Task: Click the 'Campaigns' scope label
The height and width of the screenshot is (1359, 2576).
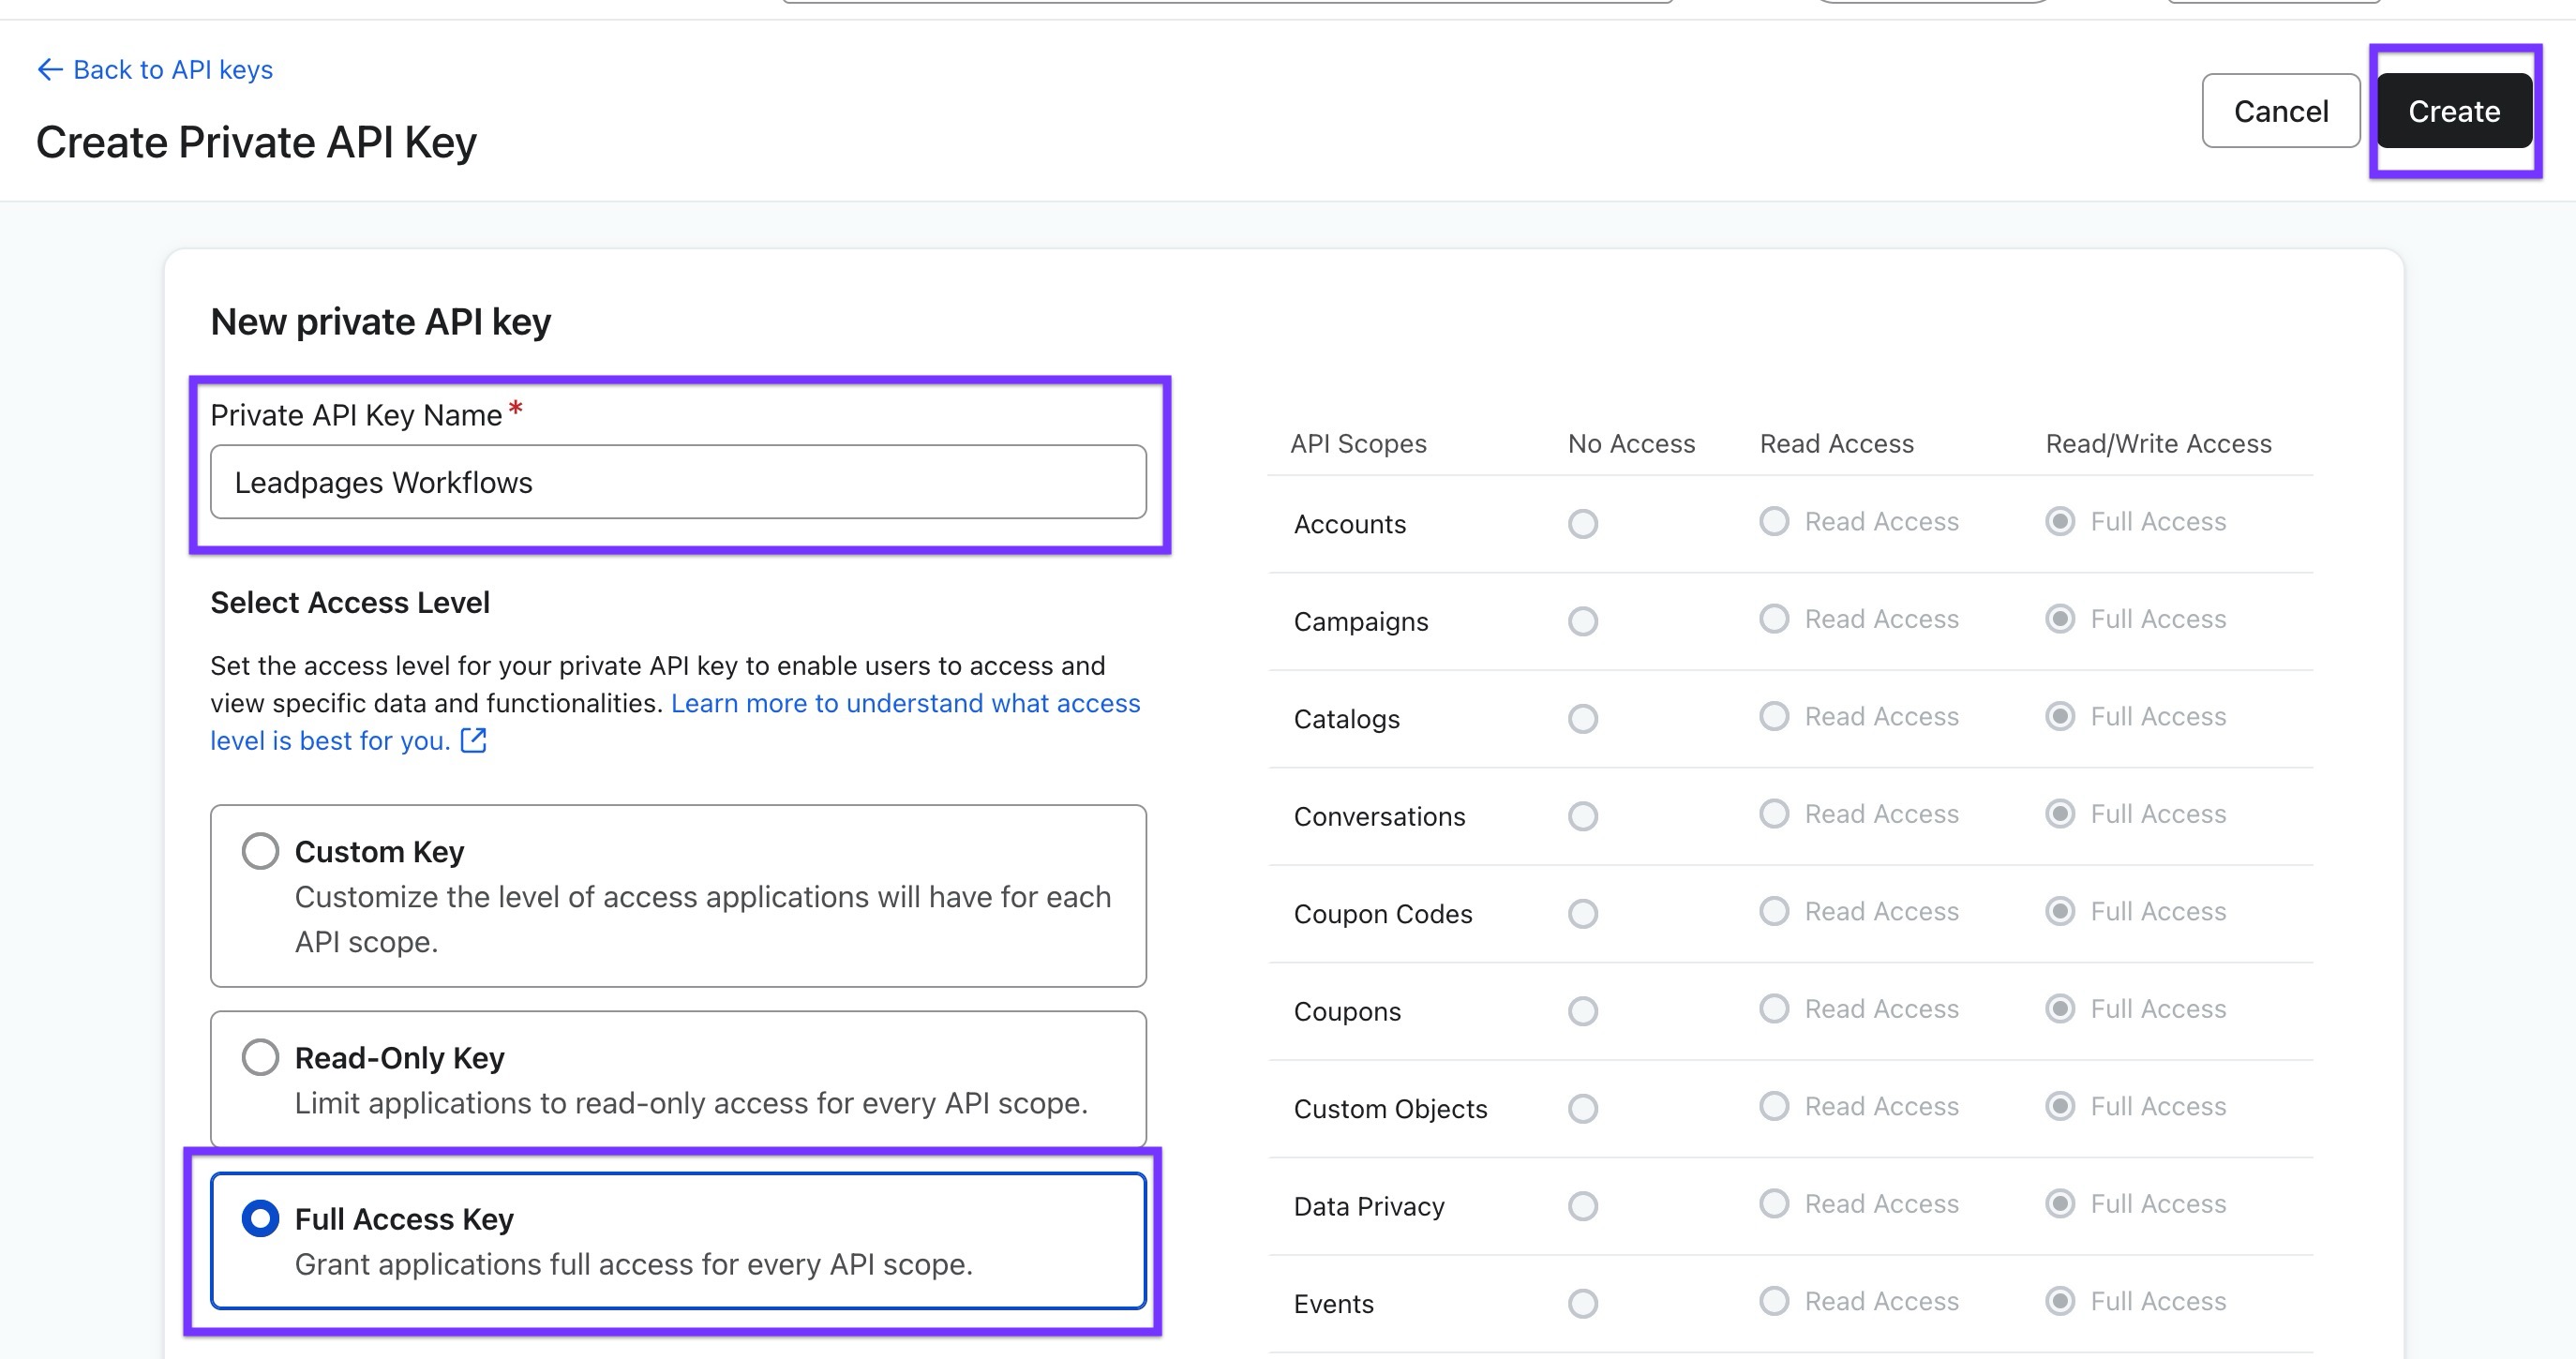Action: point(1360,622)
